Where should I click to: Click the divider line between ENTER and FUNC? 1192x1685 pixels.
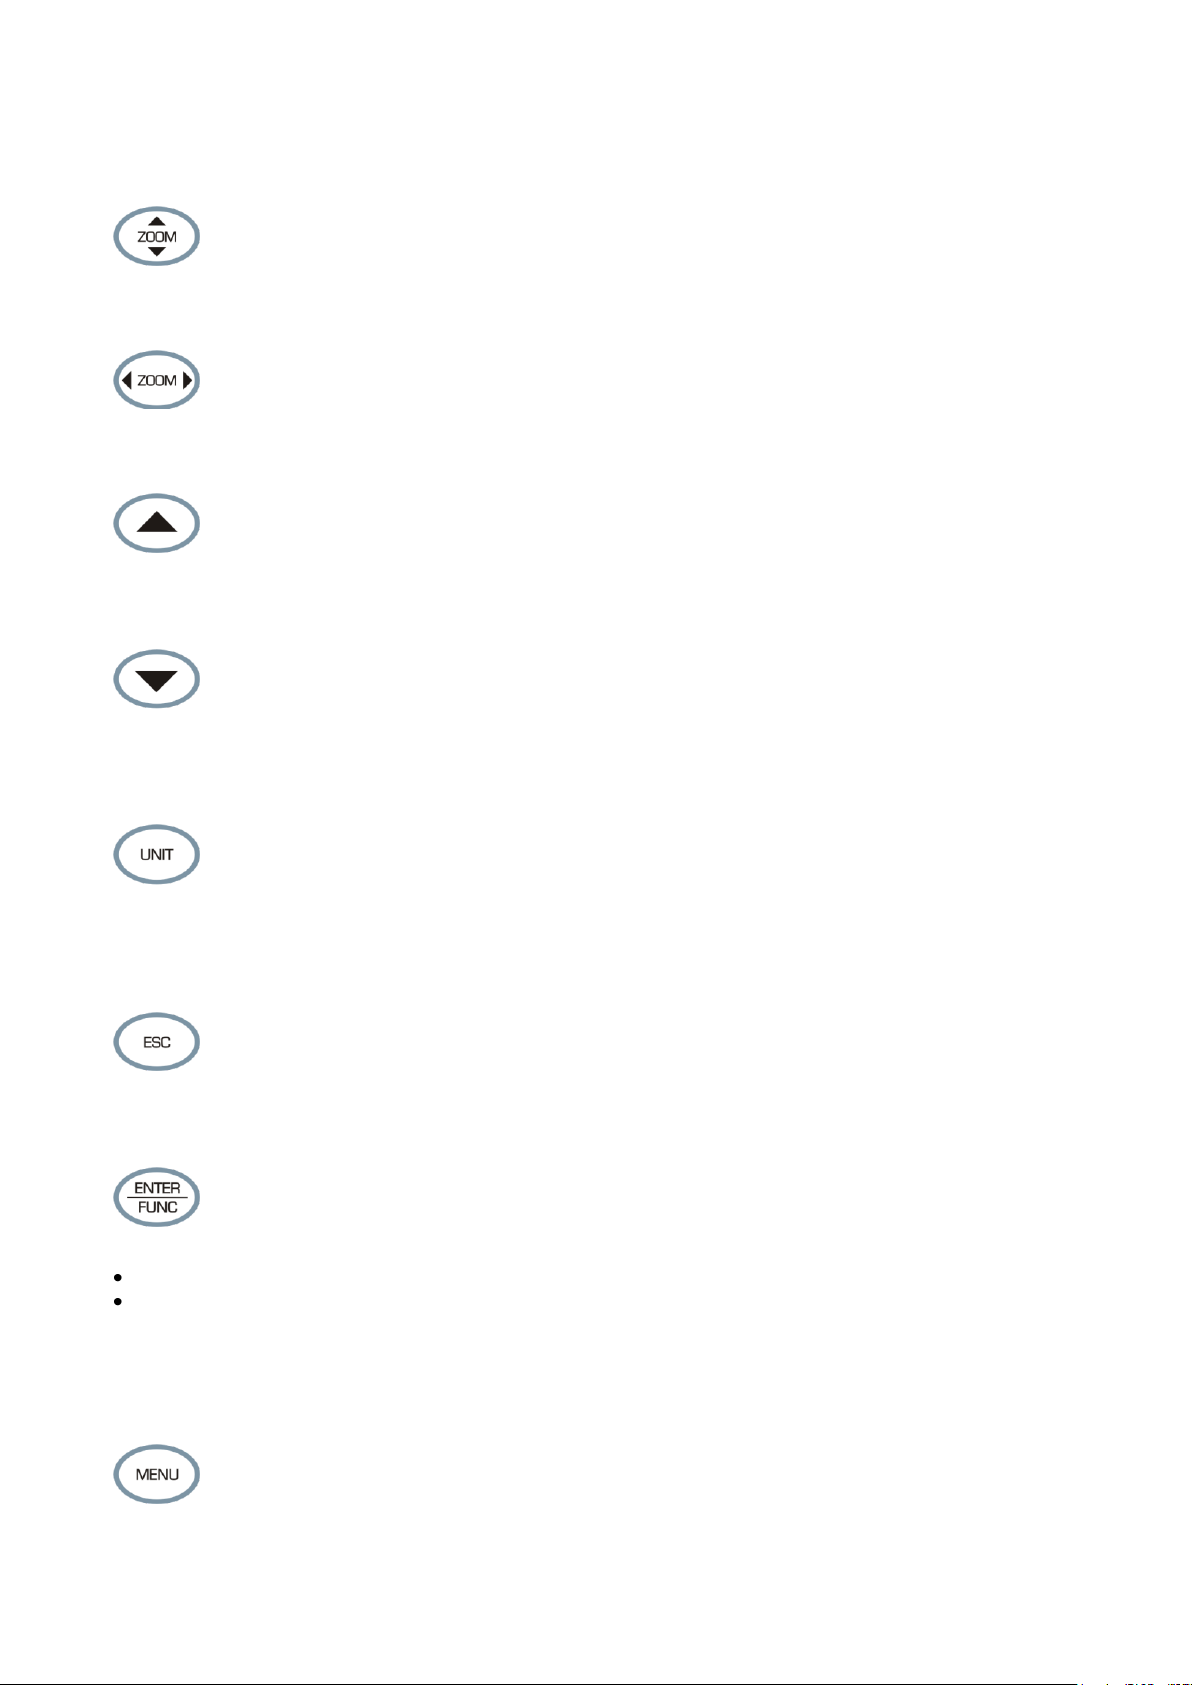[157, 1198]
